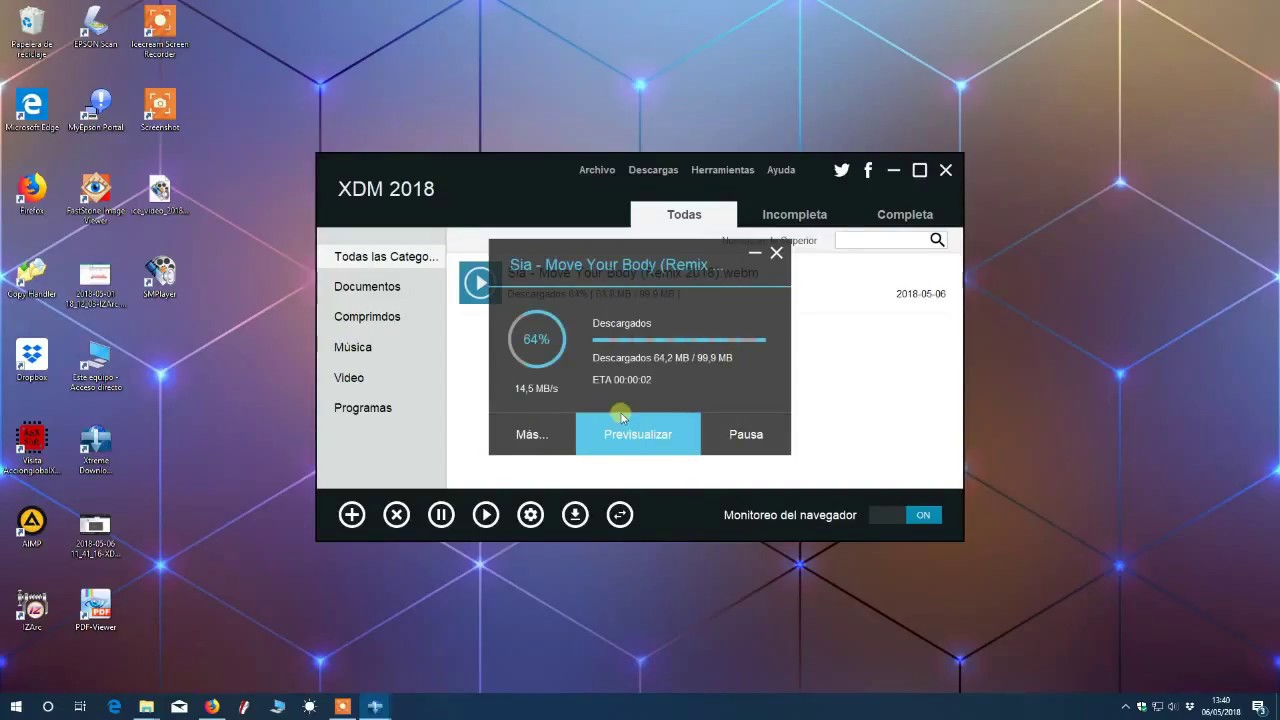Click the media converter swap arrows icon

coord(620,515)
